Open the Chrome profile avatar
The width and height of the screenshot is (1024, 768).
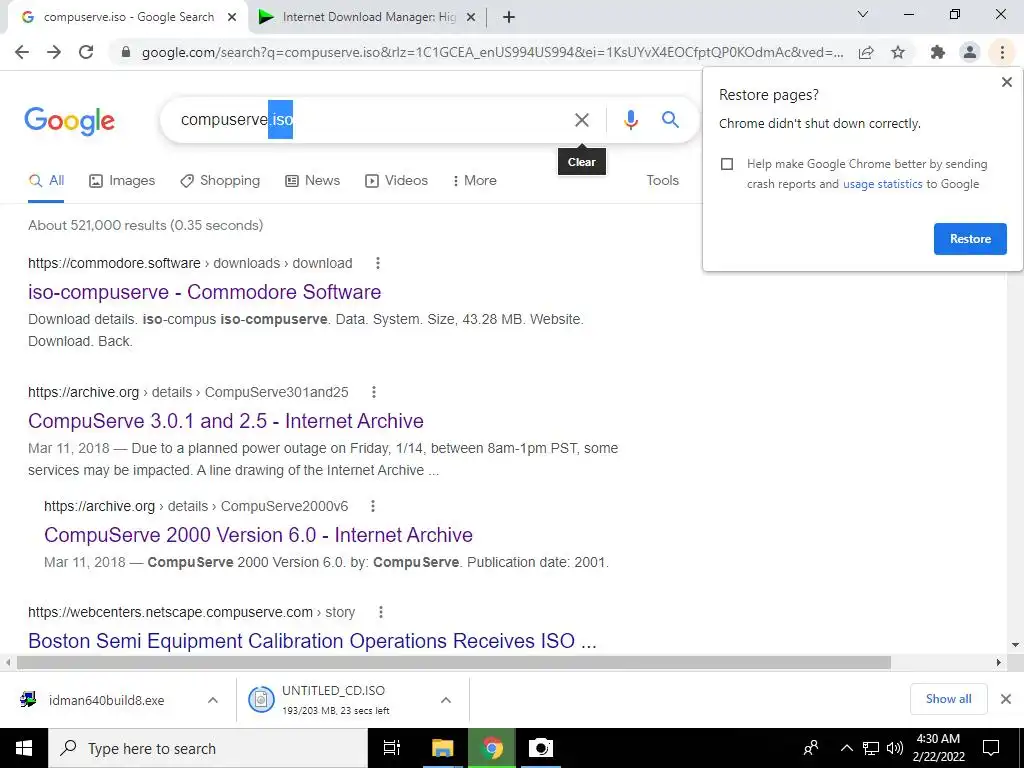coord(970,52)
